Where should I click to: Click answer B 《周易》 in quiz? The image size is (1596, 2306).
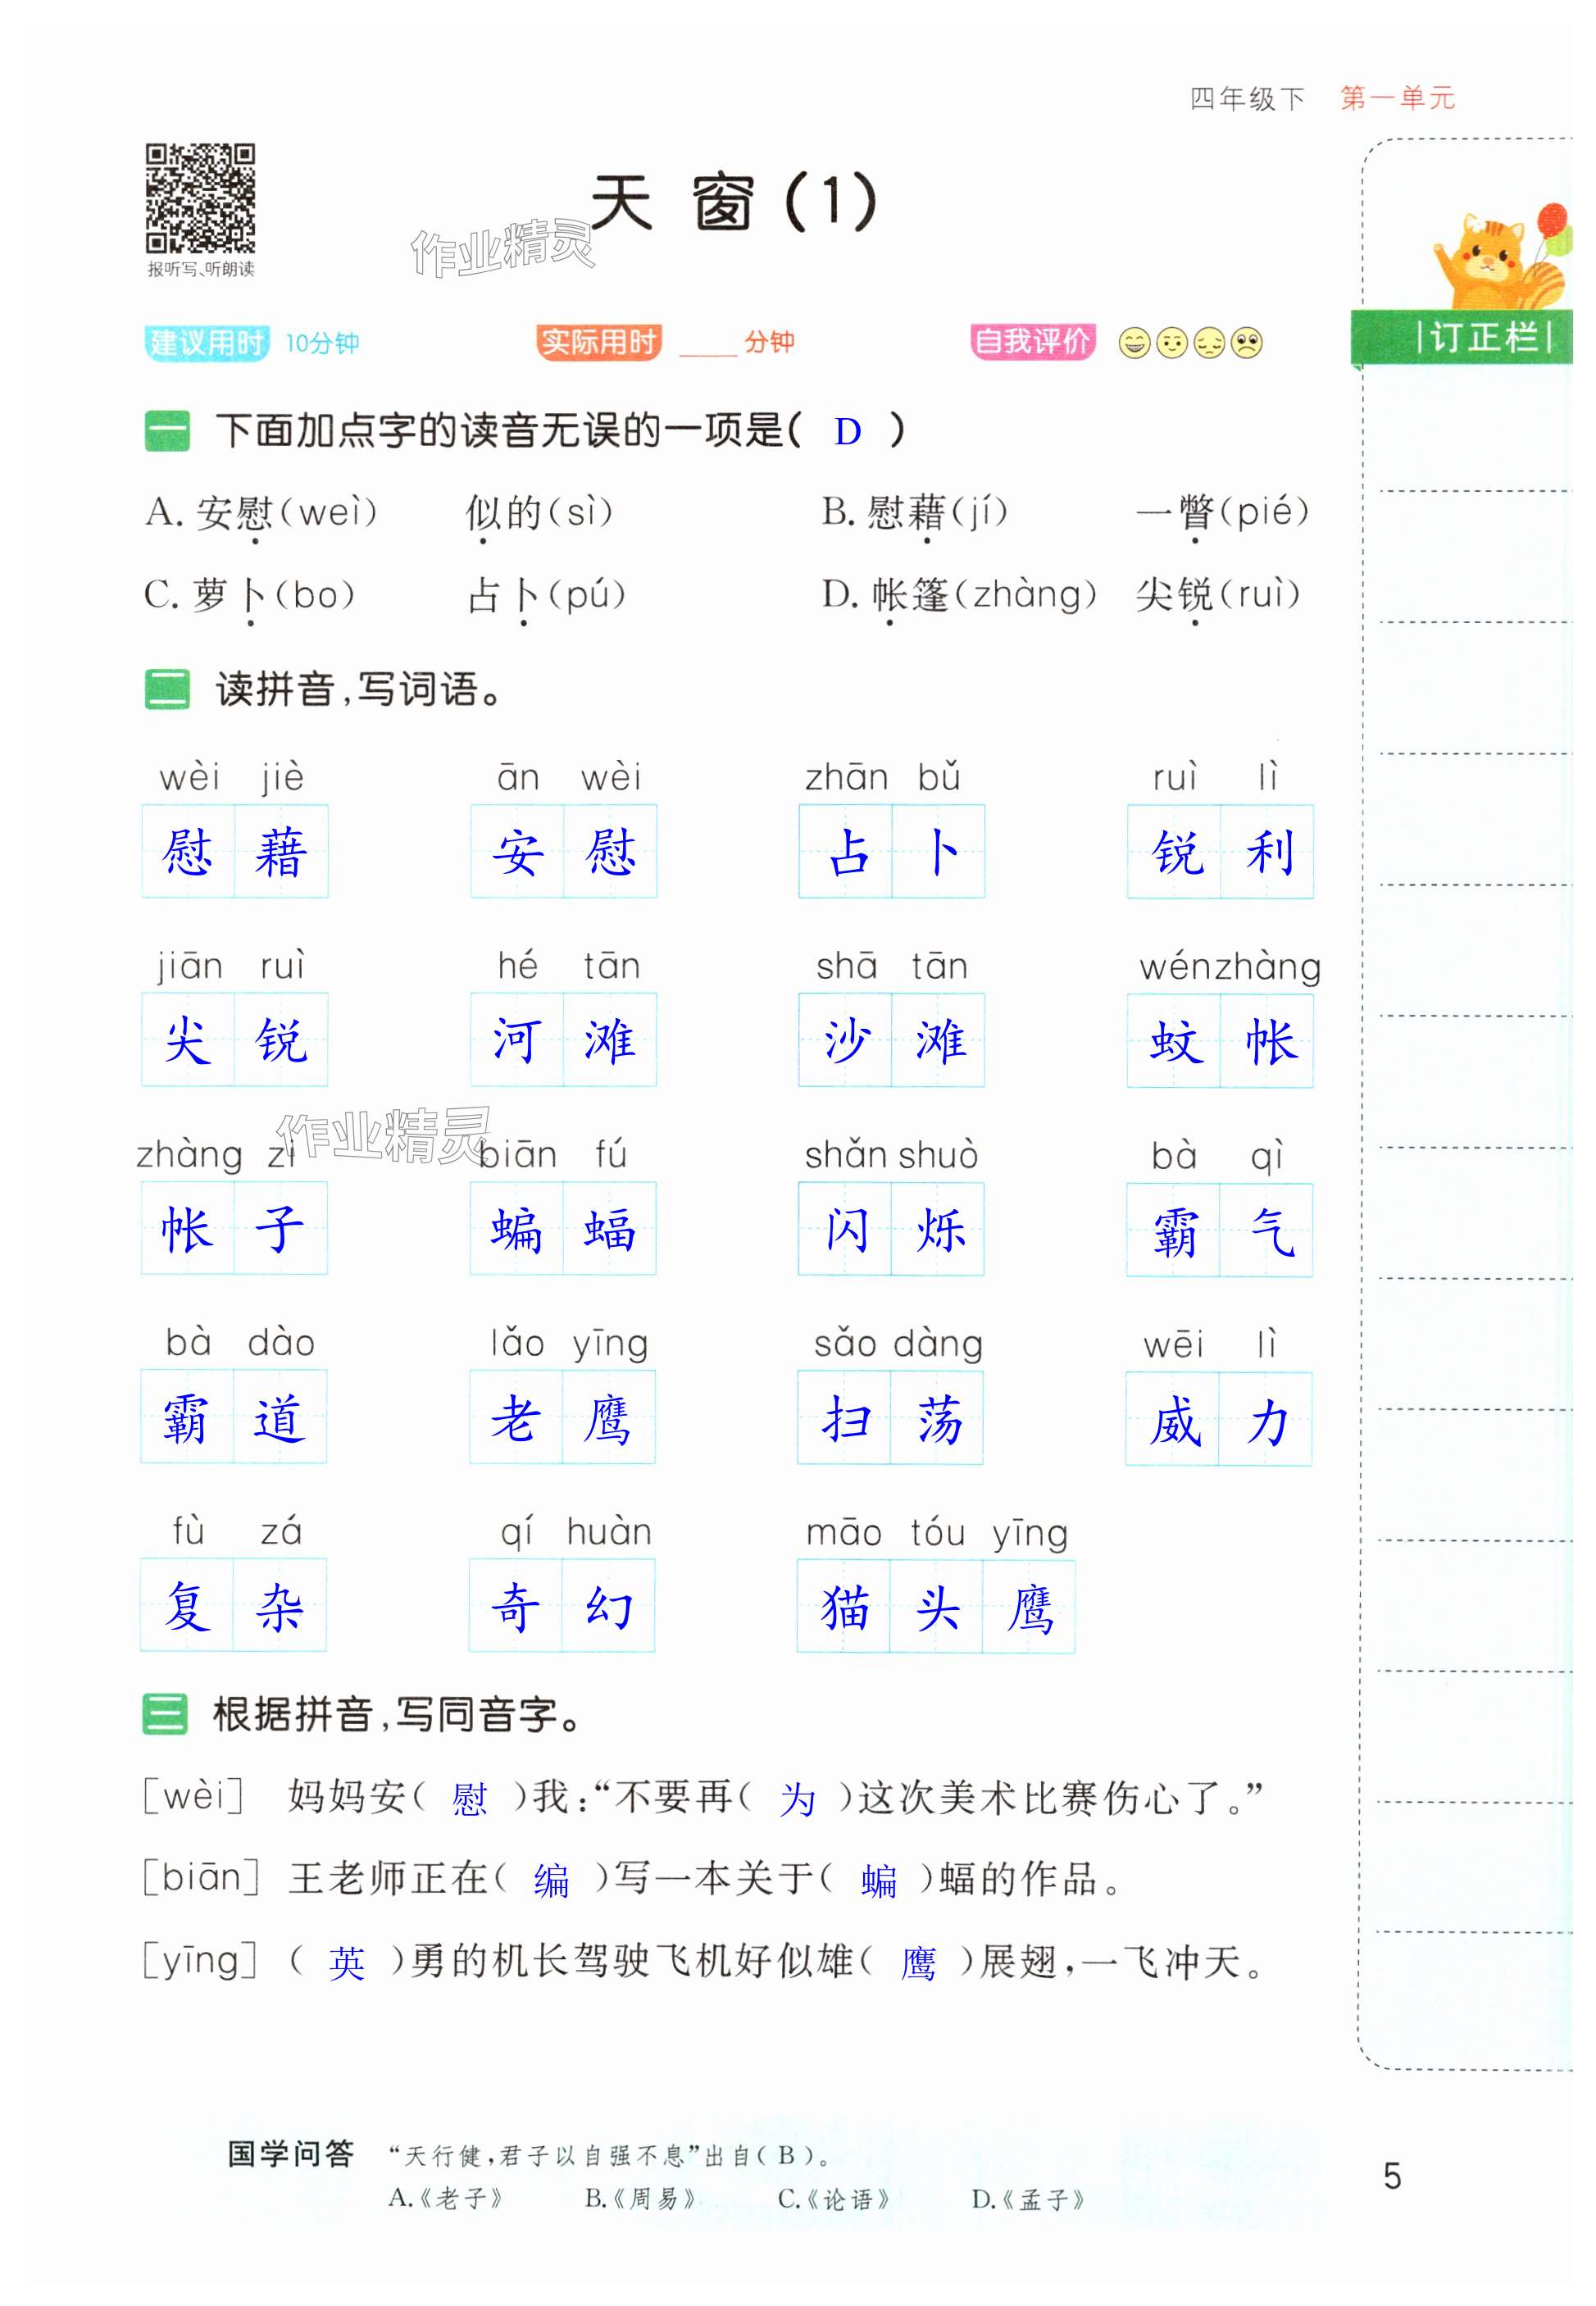click(x=640, y=2198)
